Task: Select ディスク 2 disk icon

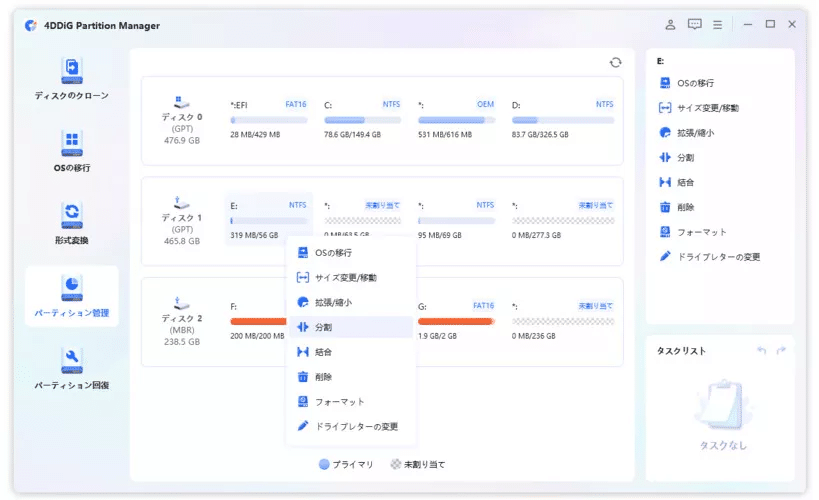Action: (181, 303)
